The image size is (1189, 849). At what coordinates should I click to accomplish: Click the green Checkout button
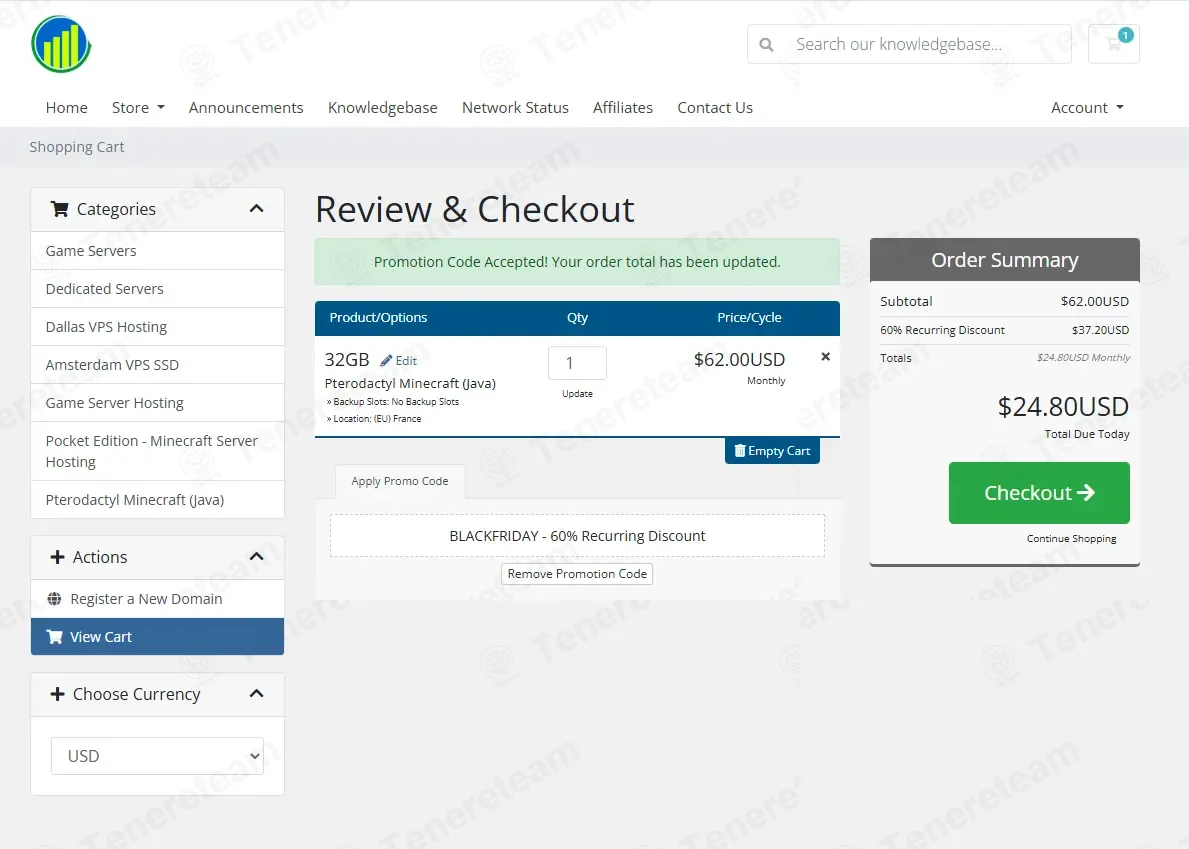click(1039, 493)
